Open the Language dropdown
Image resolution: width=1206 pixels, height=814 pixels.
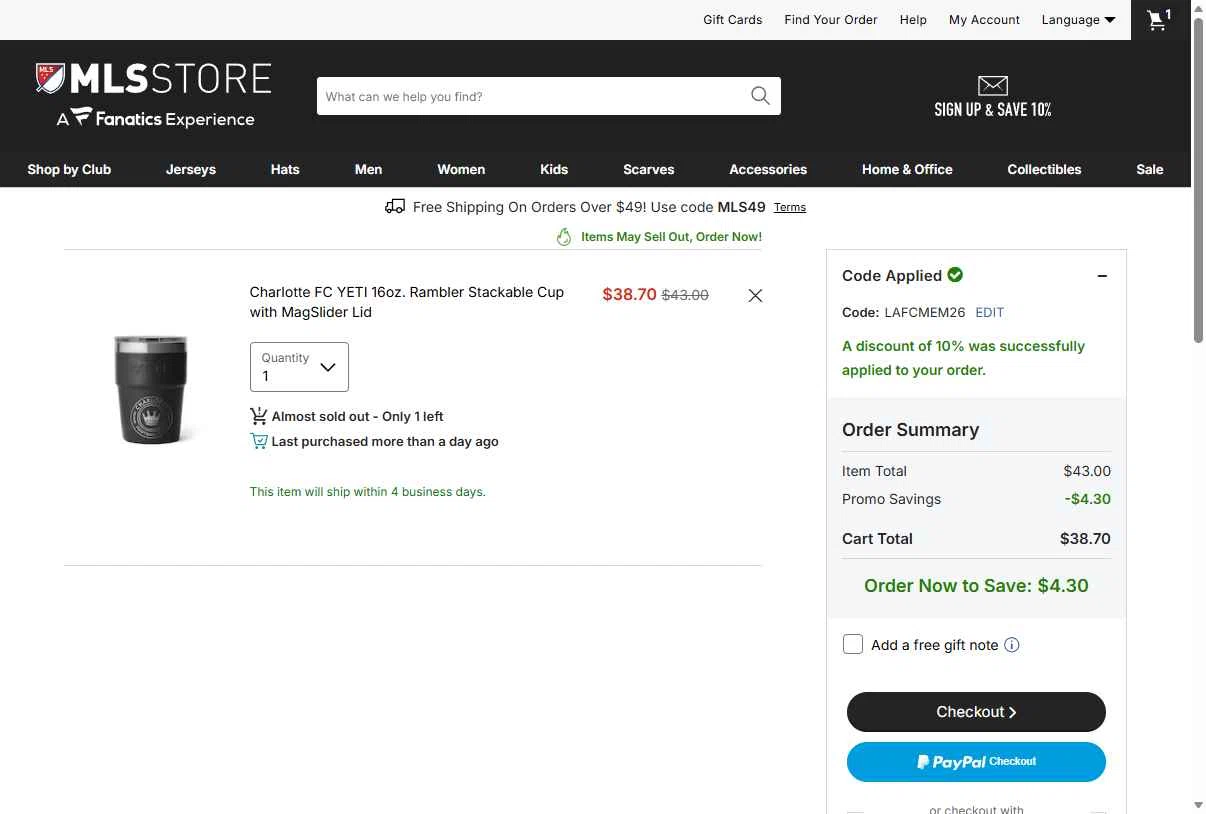1078,20
